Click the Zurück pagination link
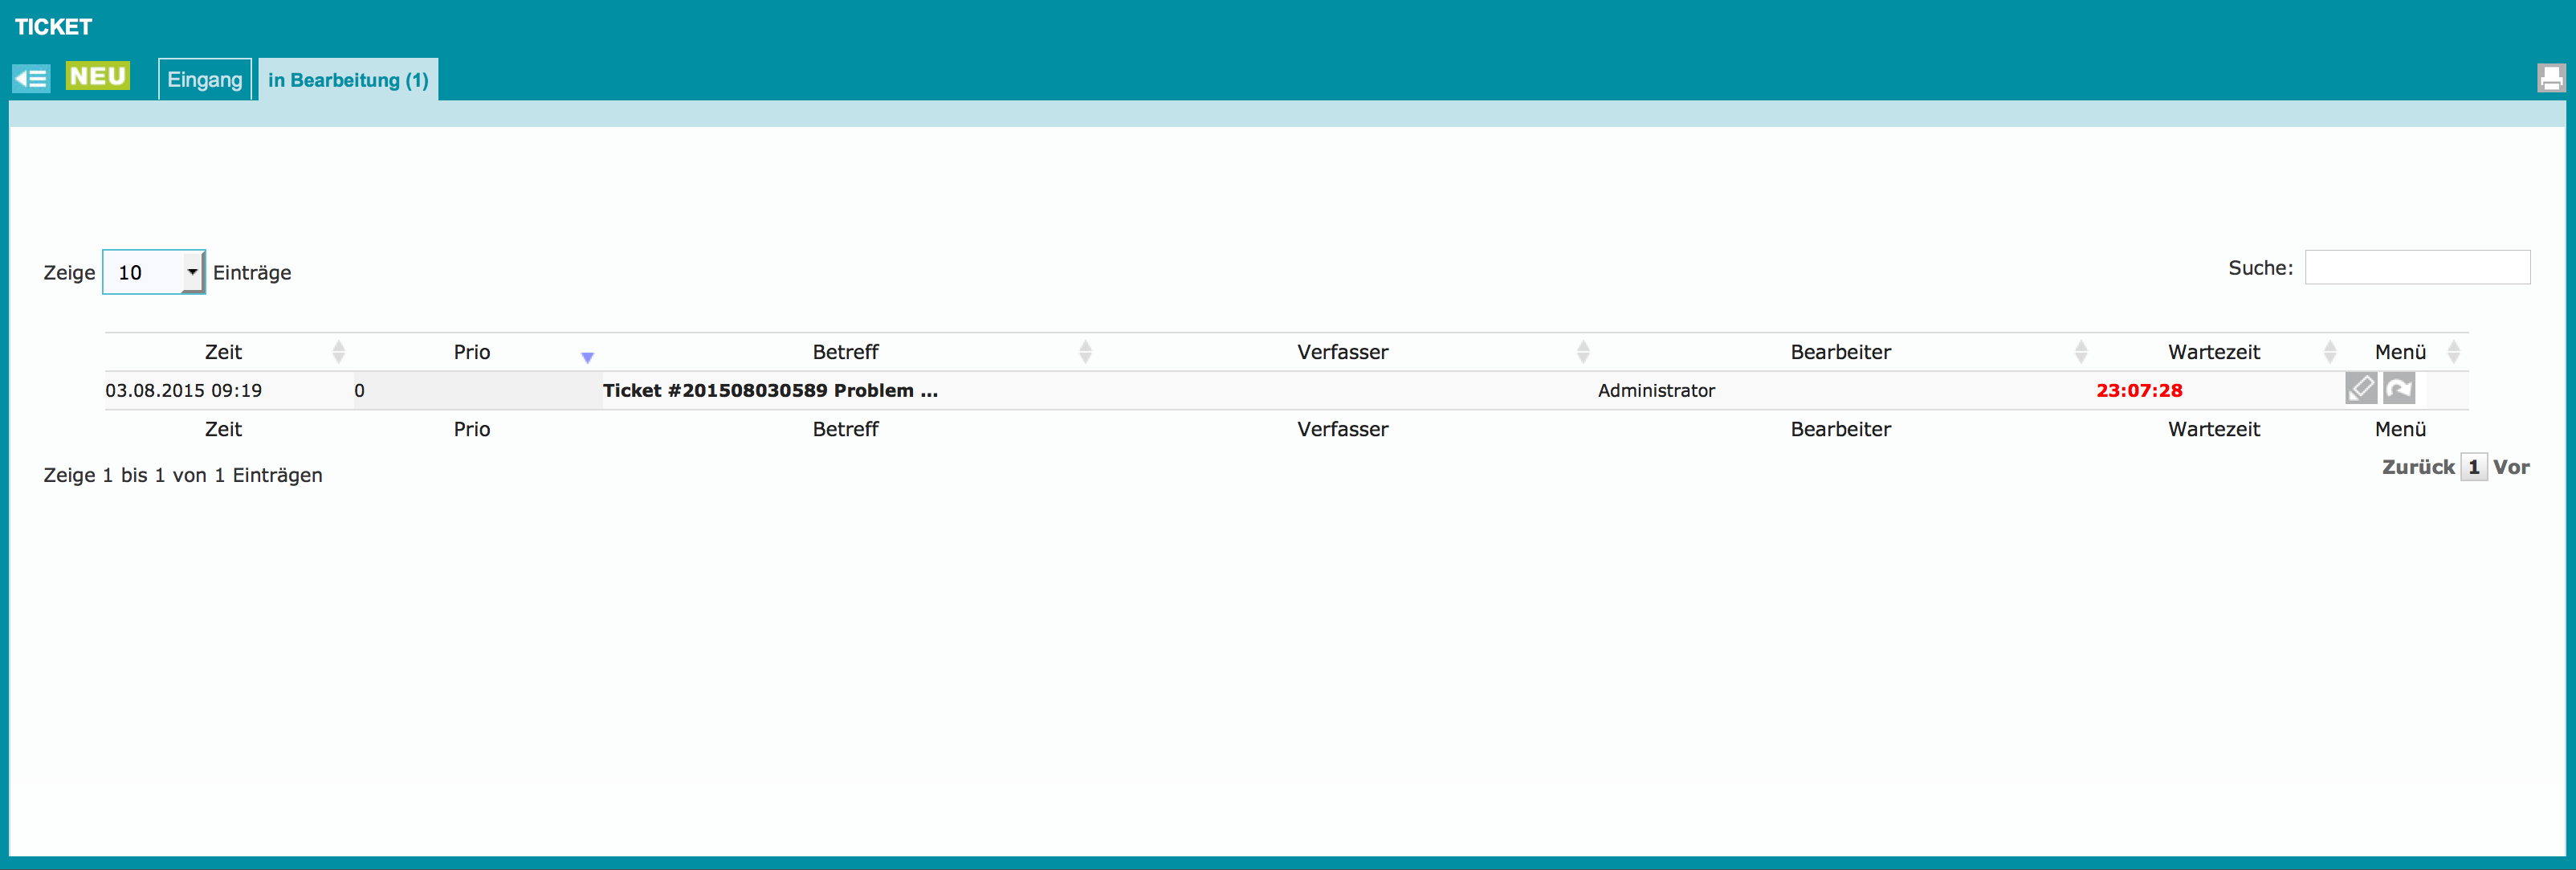This screenshot has width=2576, height=870. [2417, 467]
